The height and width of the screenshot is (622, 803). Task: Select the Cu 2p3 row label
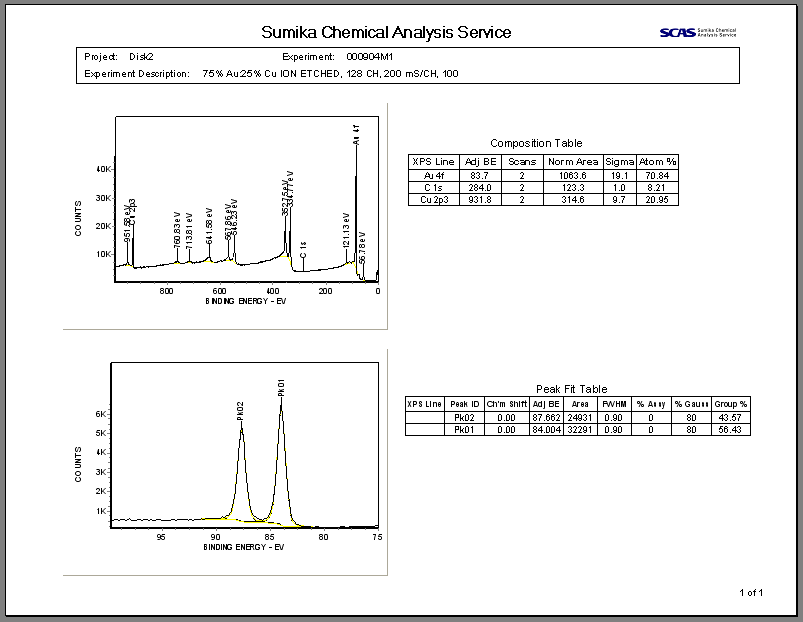click(434, 200)
